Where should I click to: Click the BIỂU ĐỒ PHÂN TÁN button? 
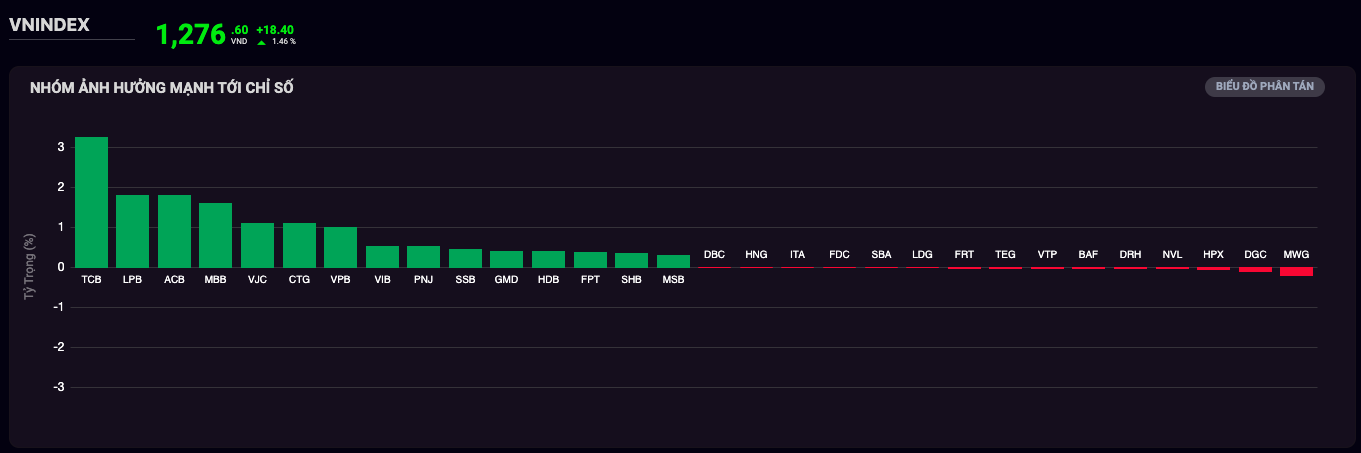pos(1264,87)
